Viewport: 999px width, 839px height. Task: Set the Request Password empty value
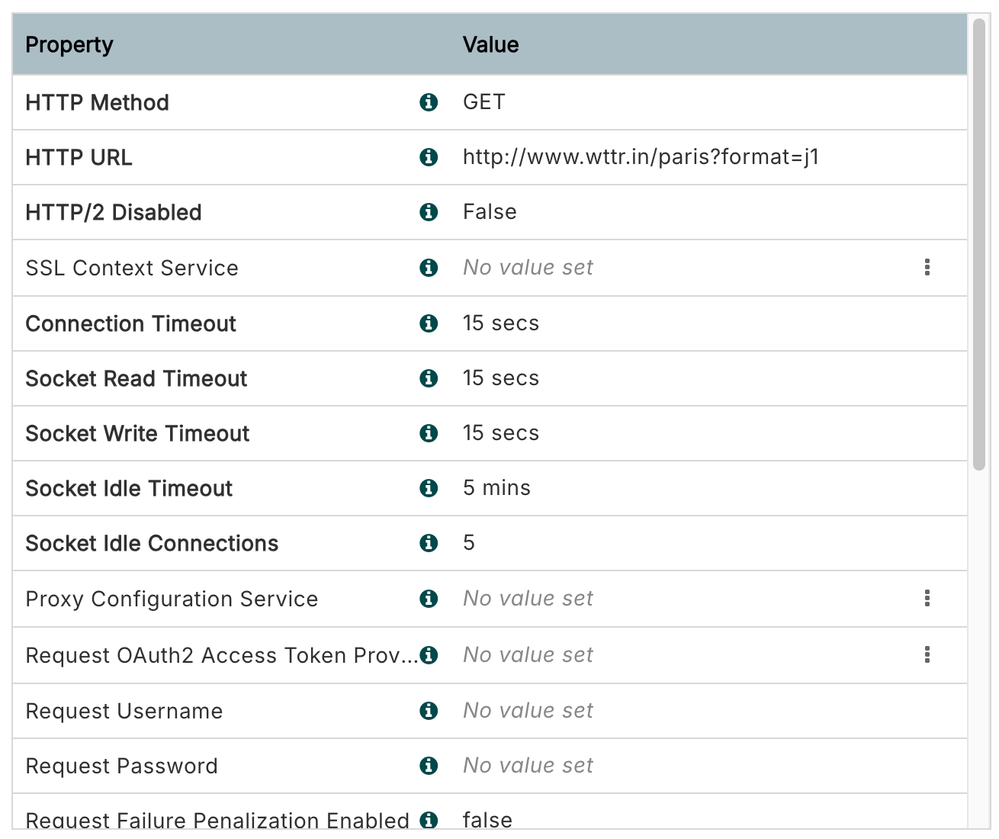(528, 765)
